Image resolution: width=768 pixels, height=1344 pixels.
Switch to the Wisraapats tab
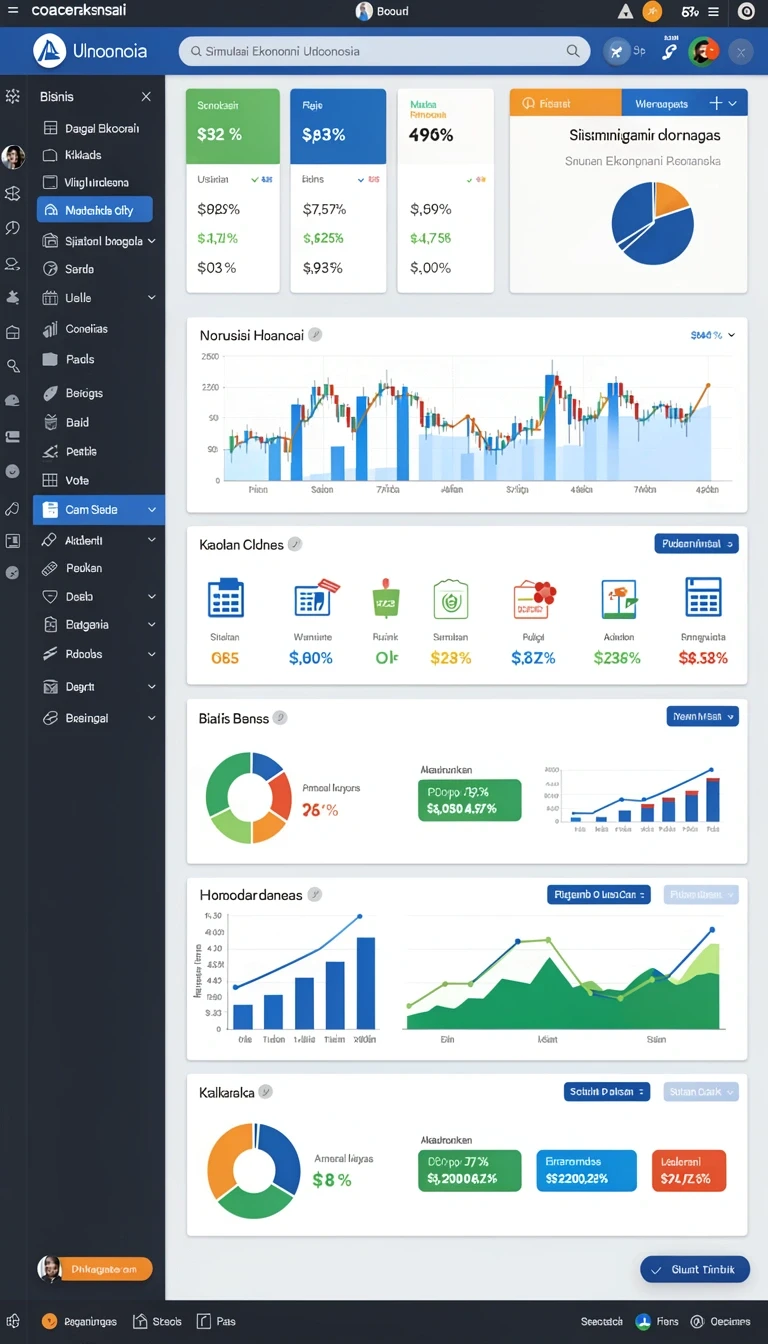[661, 103]
